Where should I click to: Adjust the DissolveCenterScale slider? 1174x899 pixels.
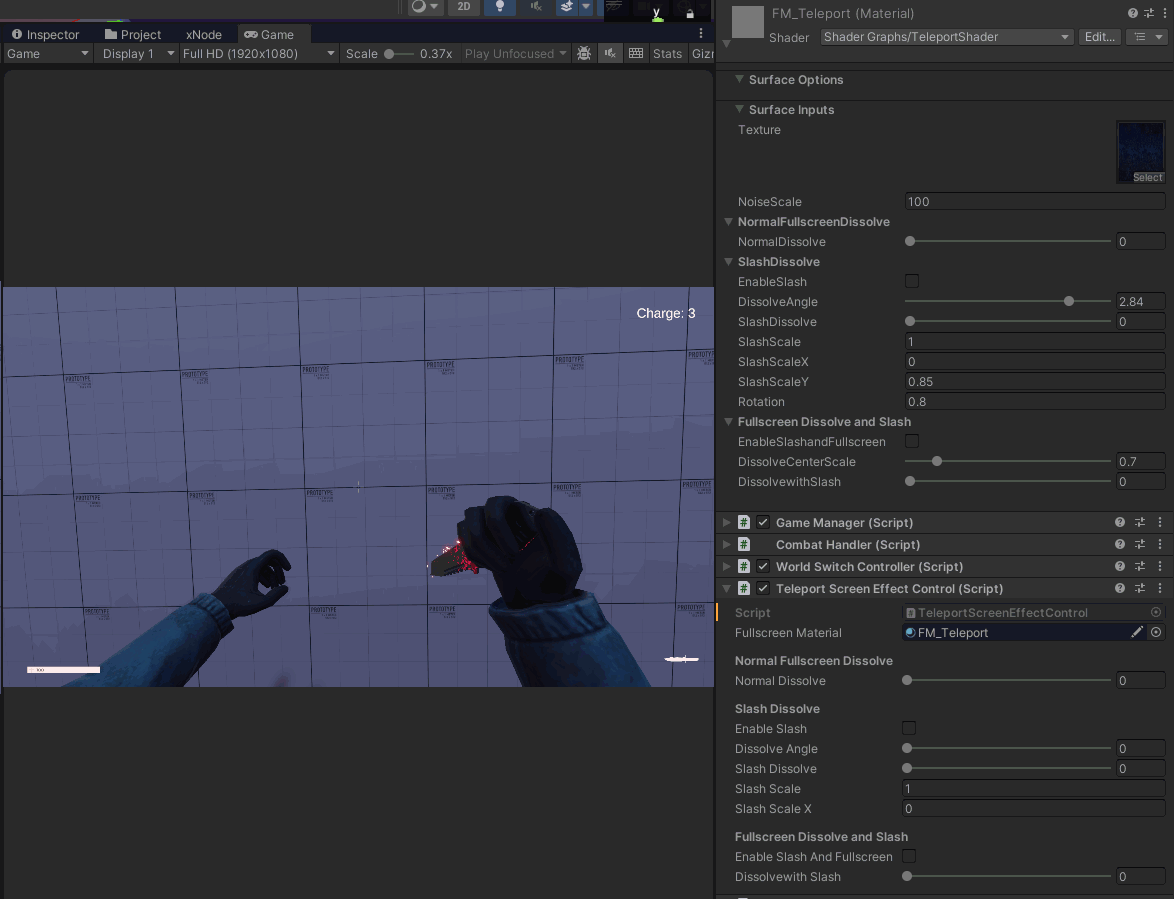coord(1008,462)
